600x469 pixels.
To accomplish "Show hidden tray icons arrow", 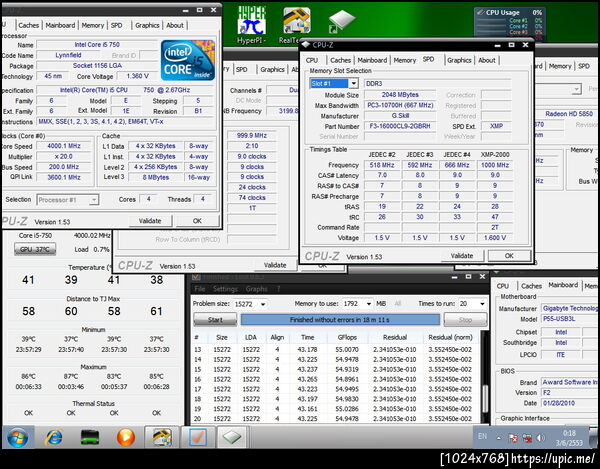I will [x=499, y=438].
